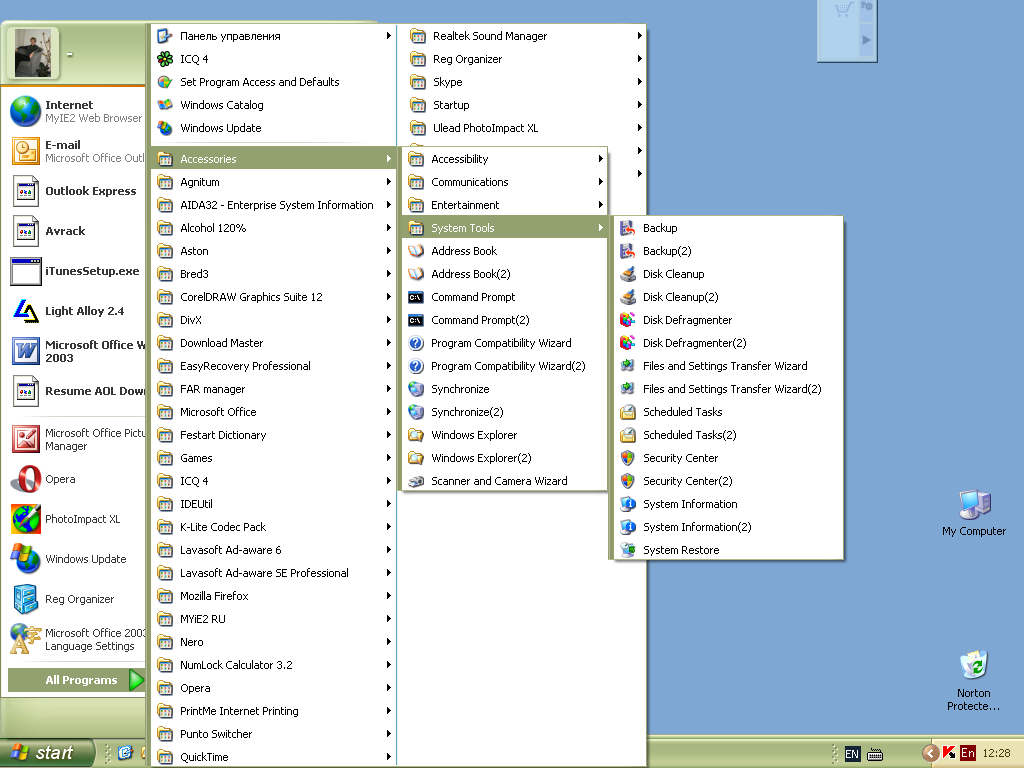Launch Opera from the Start menu's left pane
Viewport: 1024px width, 768px height.
click(76, 479)
